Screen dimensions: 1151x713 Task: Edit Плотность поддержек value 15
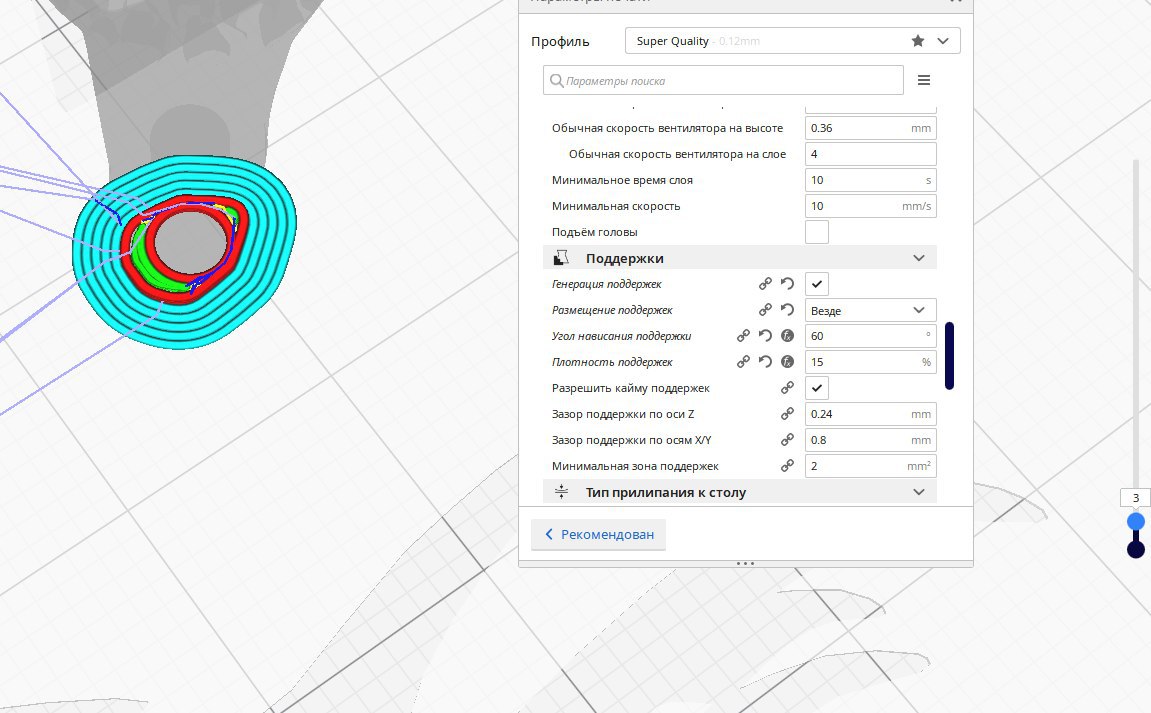(870, 362)
